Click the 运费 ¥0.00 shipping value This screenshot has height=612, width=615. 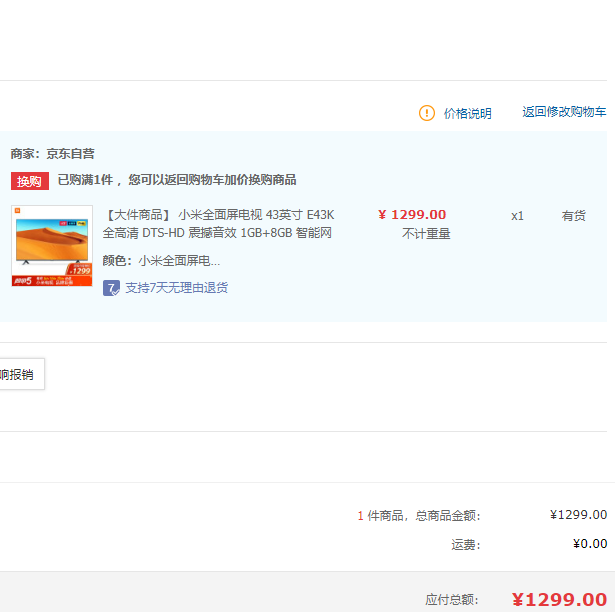(590, 543)
